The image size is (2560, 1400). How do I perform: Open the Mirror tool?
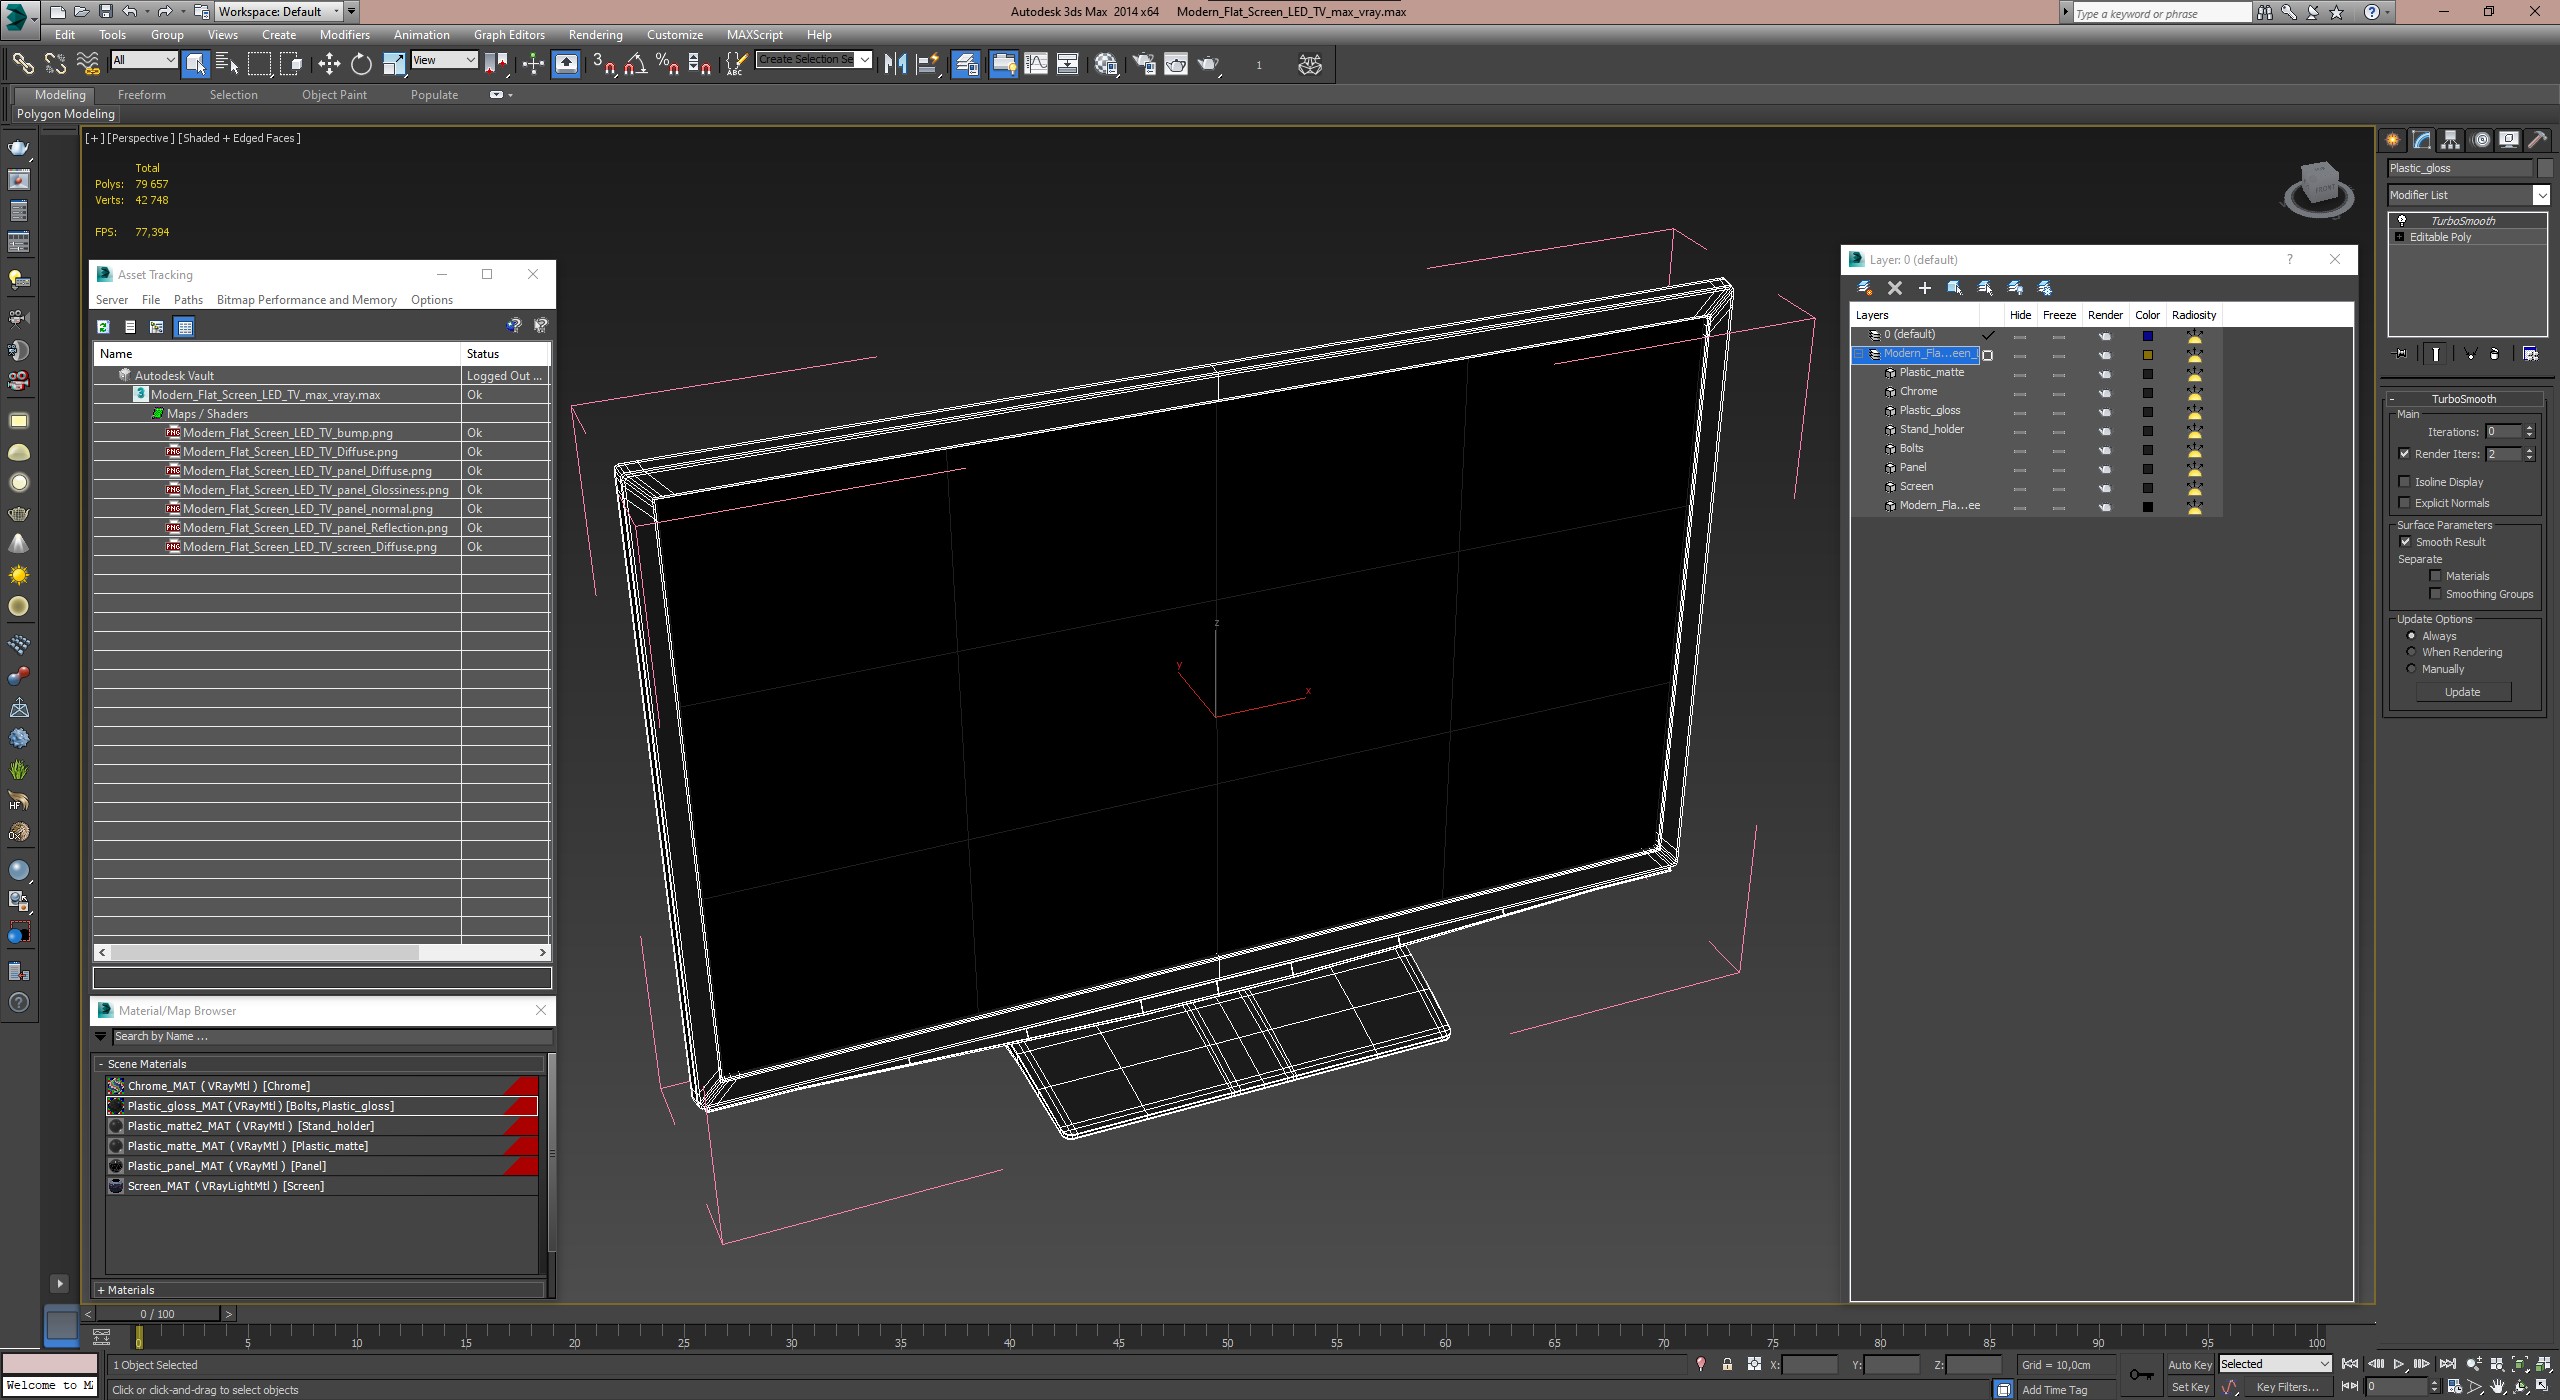click(x=895, y=64)
